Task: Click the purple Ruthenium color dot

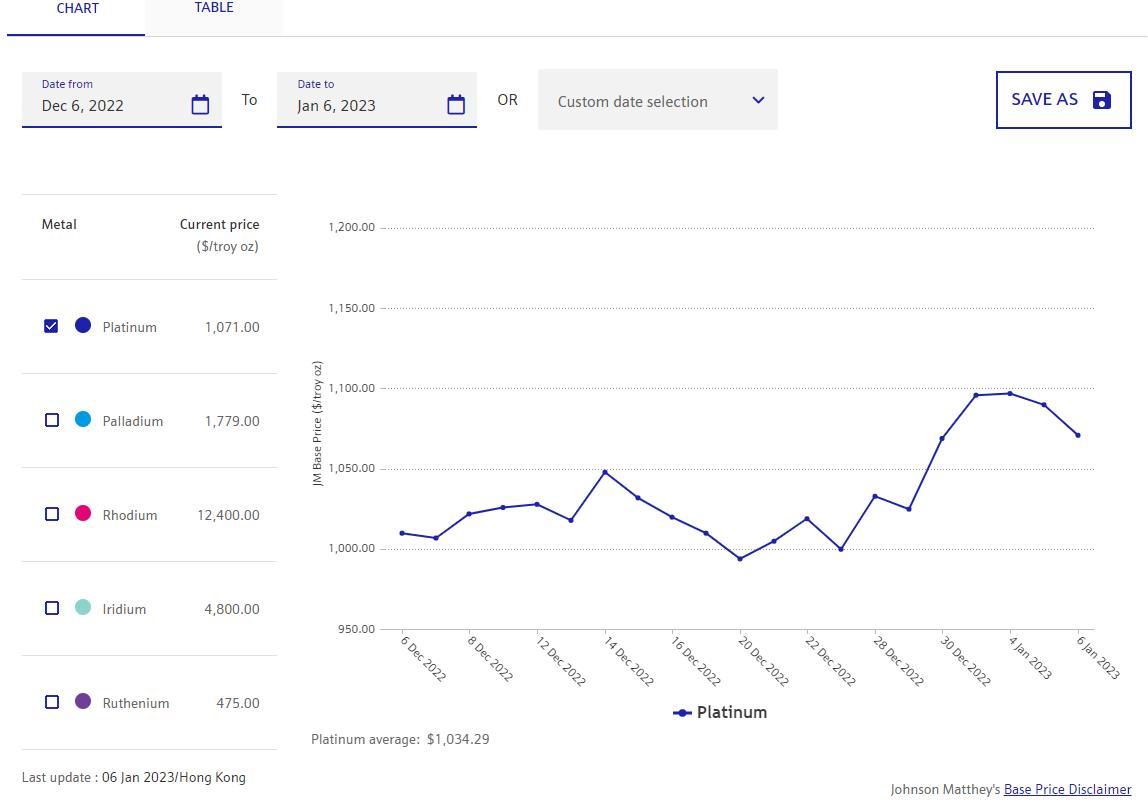Action: (x=83, y=701)
